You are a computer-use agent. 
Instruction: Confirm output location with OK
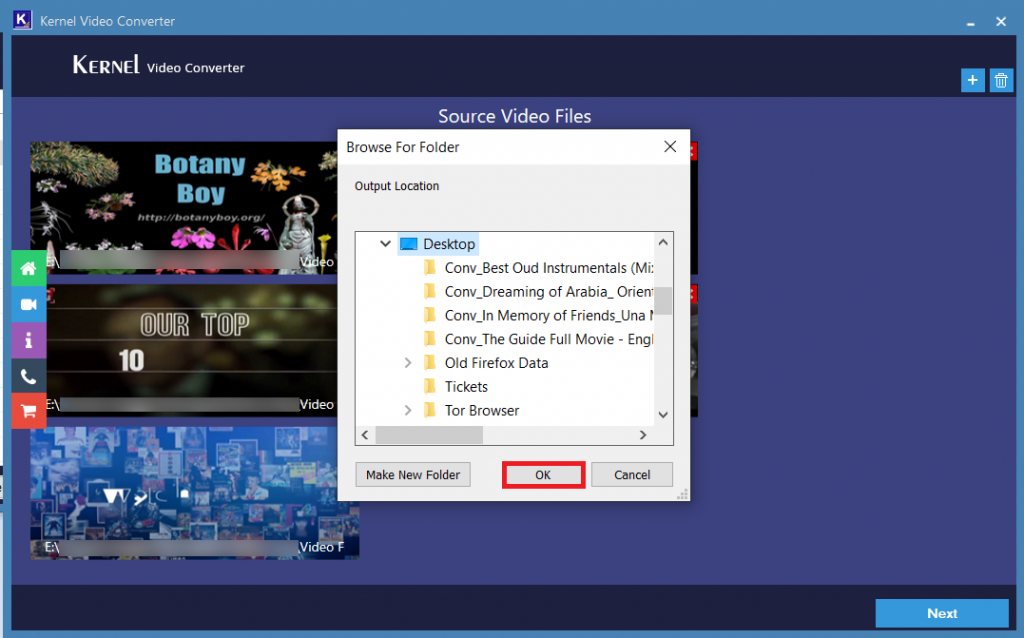pyautogui.click(x=543, y=474)
